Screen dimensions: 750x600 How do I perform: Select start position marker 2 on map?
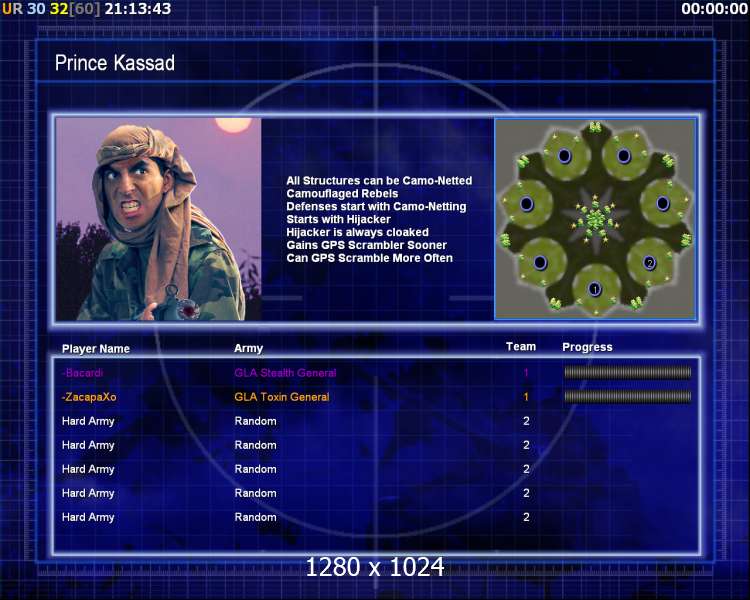click(x=649, y=263)
